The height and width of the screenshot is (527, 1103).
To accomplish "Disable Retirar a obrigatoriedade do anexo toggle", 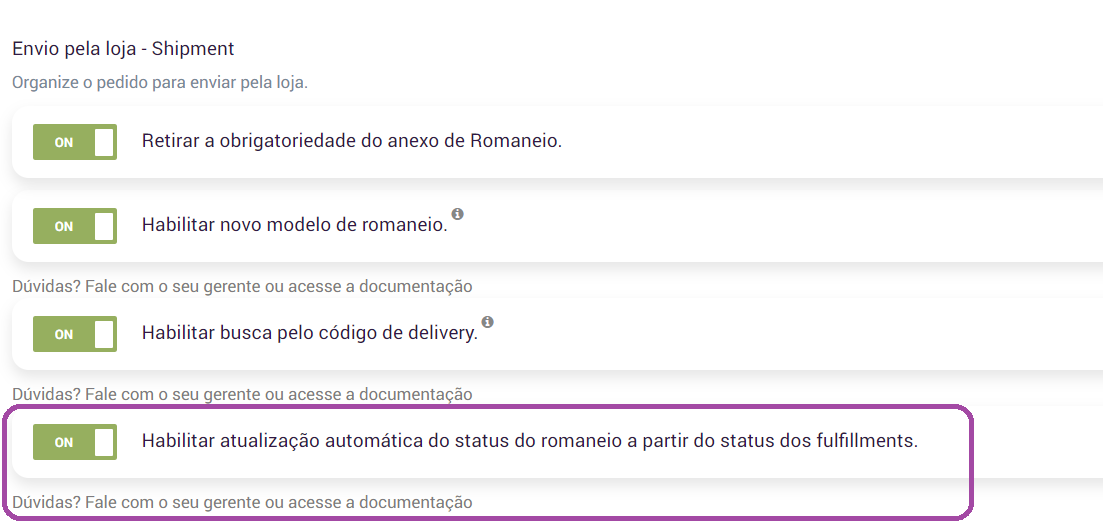I will tap(75, 142).
